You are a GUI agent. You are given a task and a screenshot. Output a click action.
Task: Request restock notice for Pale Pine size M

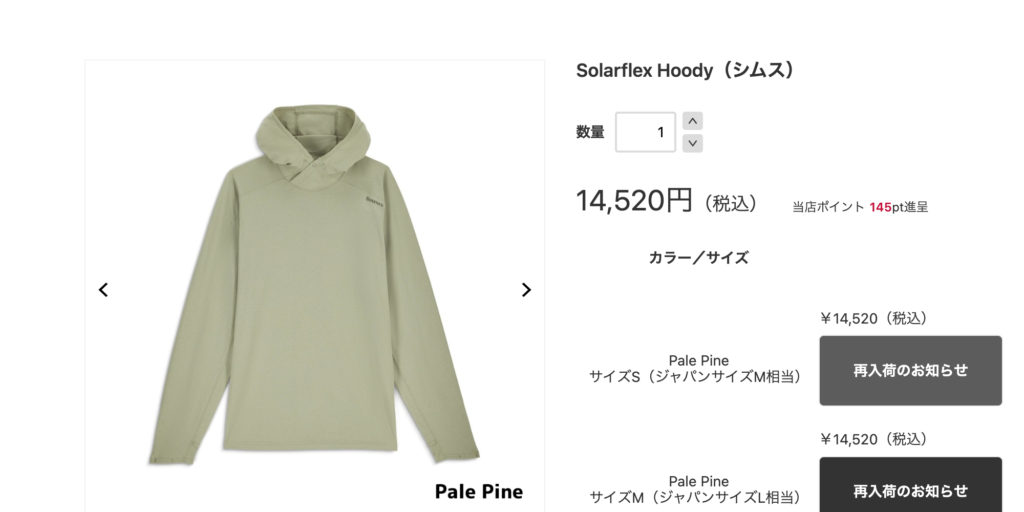(x=910, y=485)
